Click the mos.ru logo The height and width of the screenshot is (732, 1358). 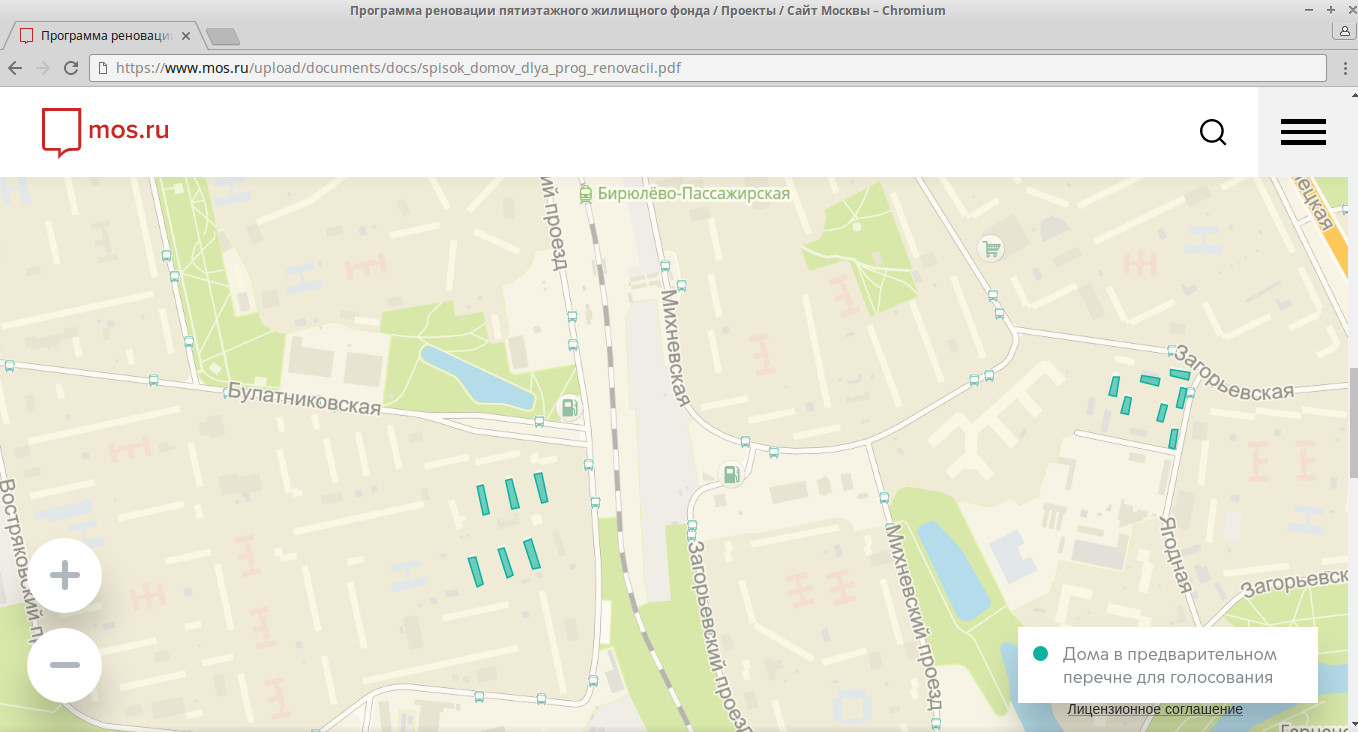(x=105, y=132)
